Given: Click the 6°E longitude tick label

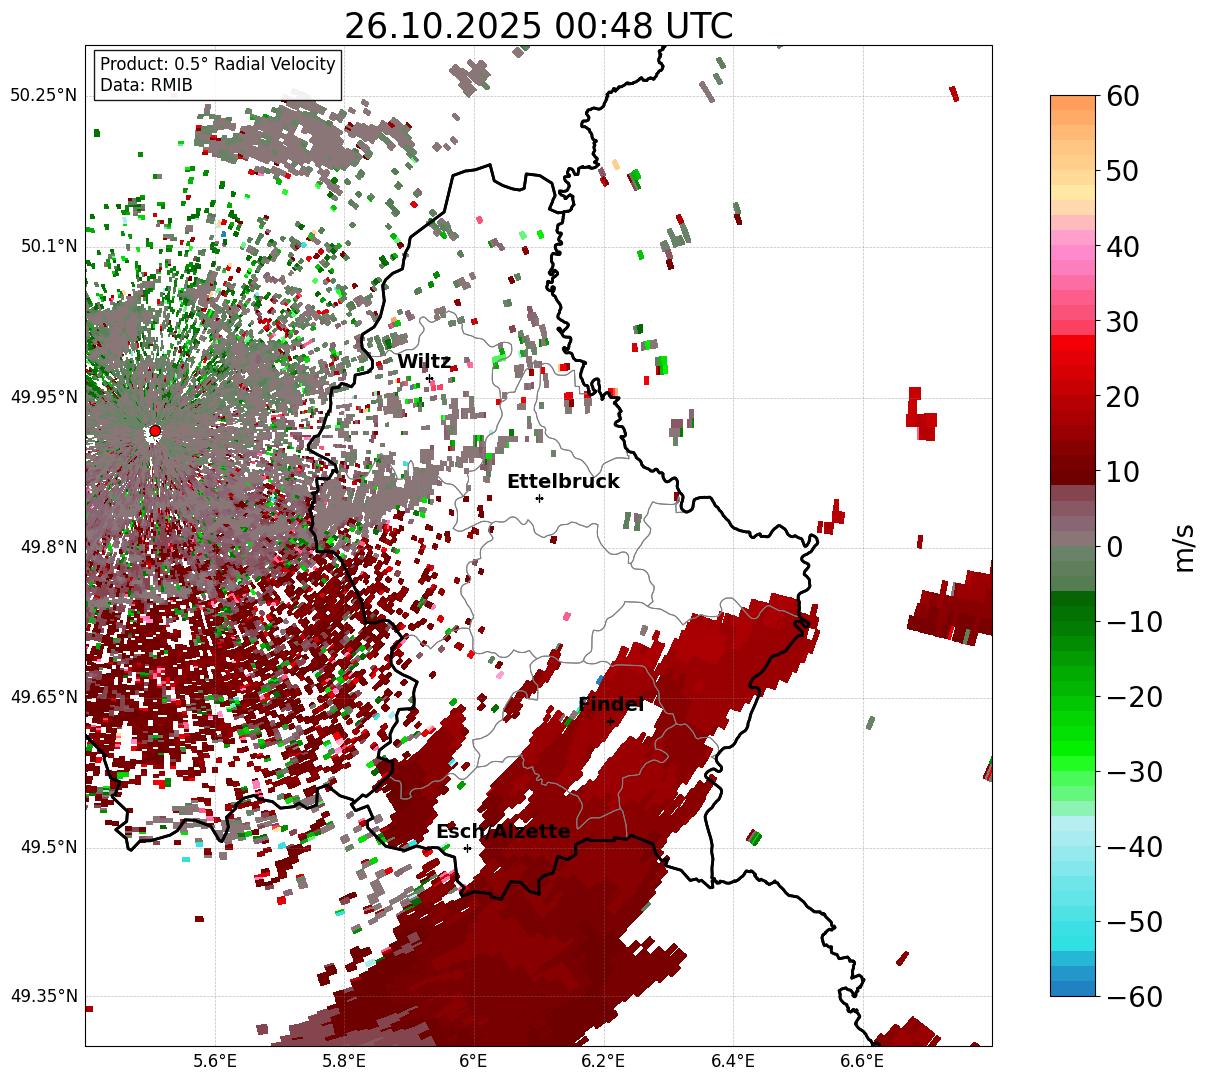Looking at the screenshot, I should click(x=473, y=1061).
